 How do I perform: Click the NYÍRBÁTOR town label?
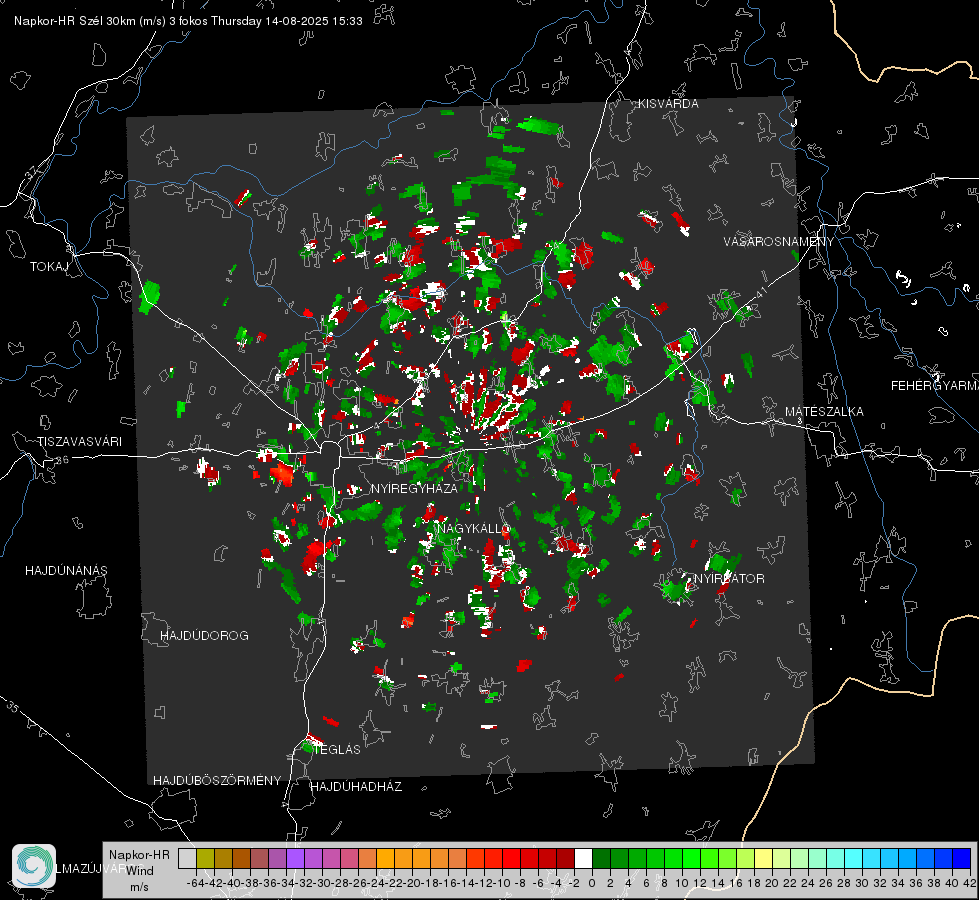click(729, 578)
